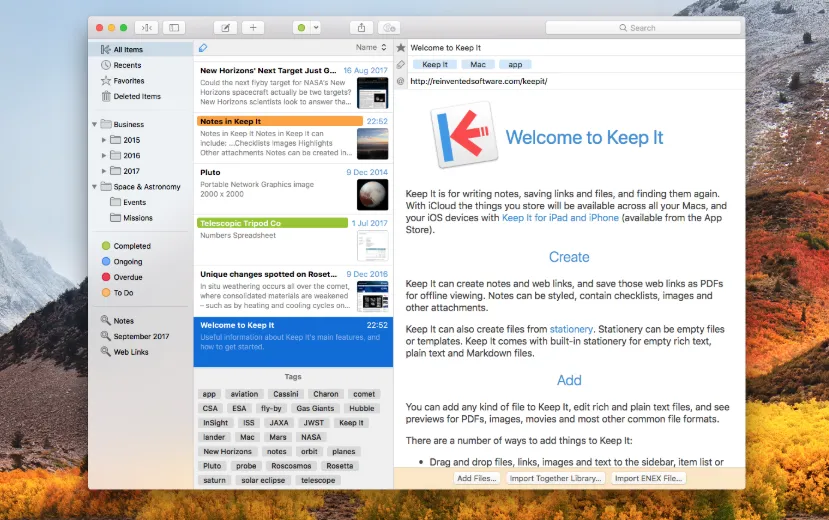Select the Missions folder
This screenshot has height=520, width=829.
(x=140, y=218)
